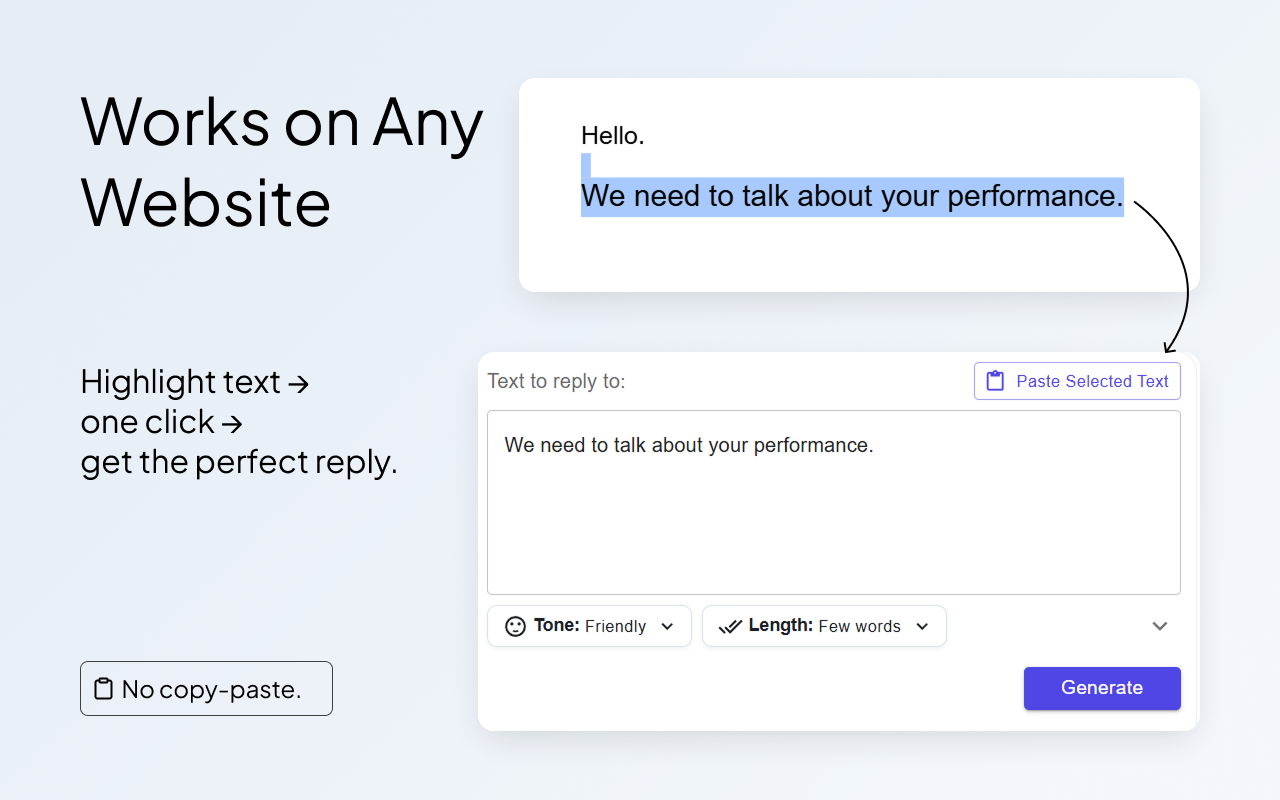1280x800 pixels.
Task: Click inside the reply text area
Action: point(833,500)
